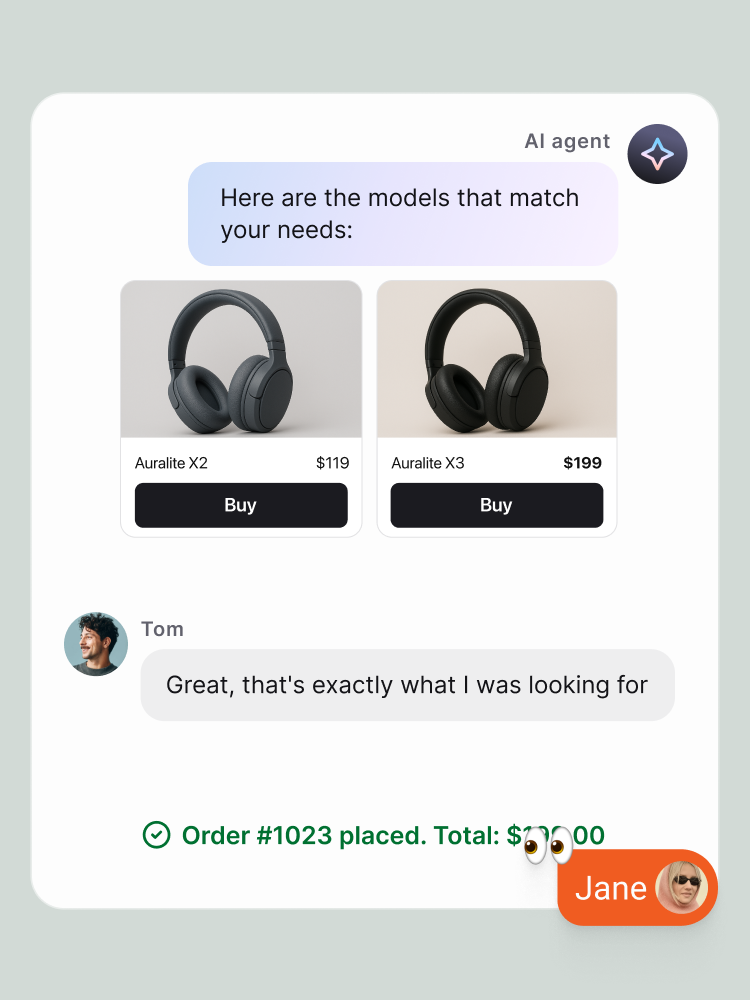The image size is (750, 1000).
Task: Click the AI agent label text
Action: tap(567, 141)
